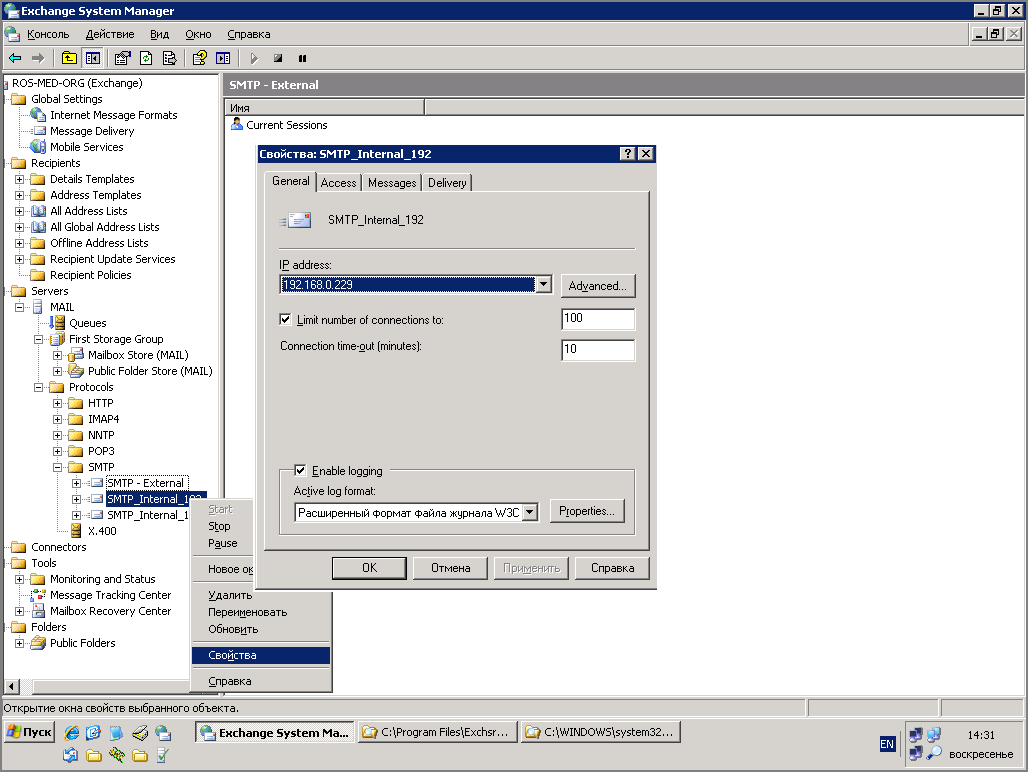Select the Mobile Services tree item

[x=87, y=147]
